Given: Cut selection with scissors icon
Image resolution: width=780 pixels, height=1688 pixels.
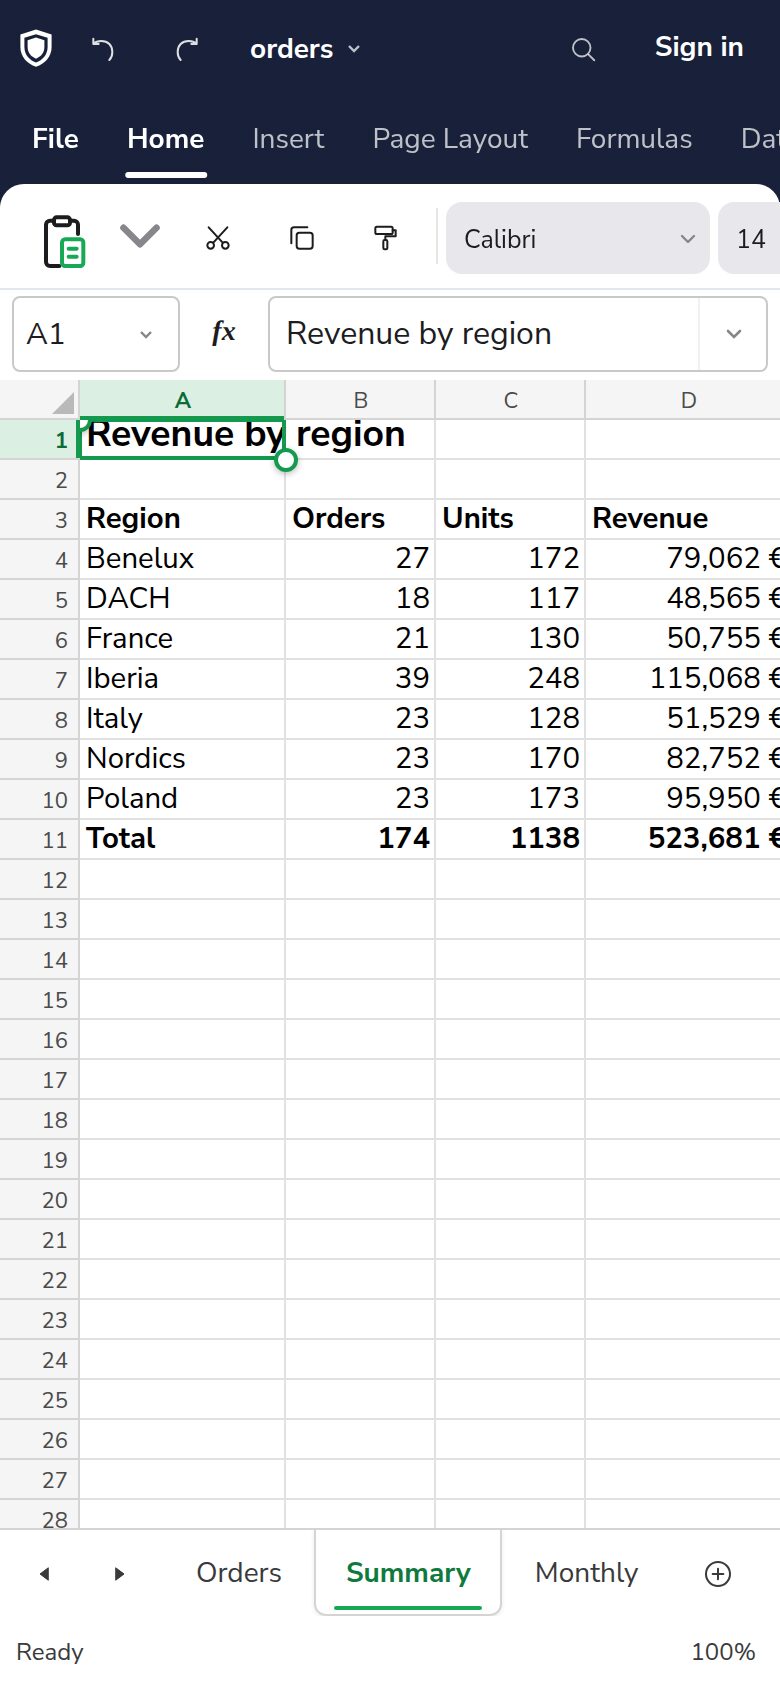Looking at the screenshot, I should tap(218, 238).
